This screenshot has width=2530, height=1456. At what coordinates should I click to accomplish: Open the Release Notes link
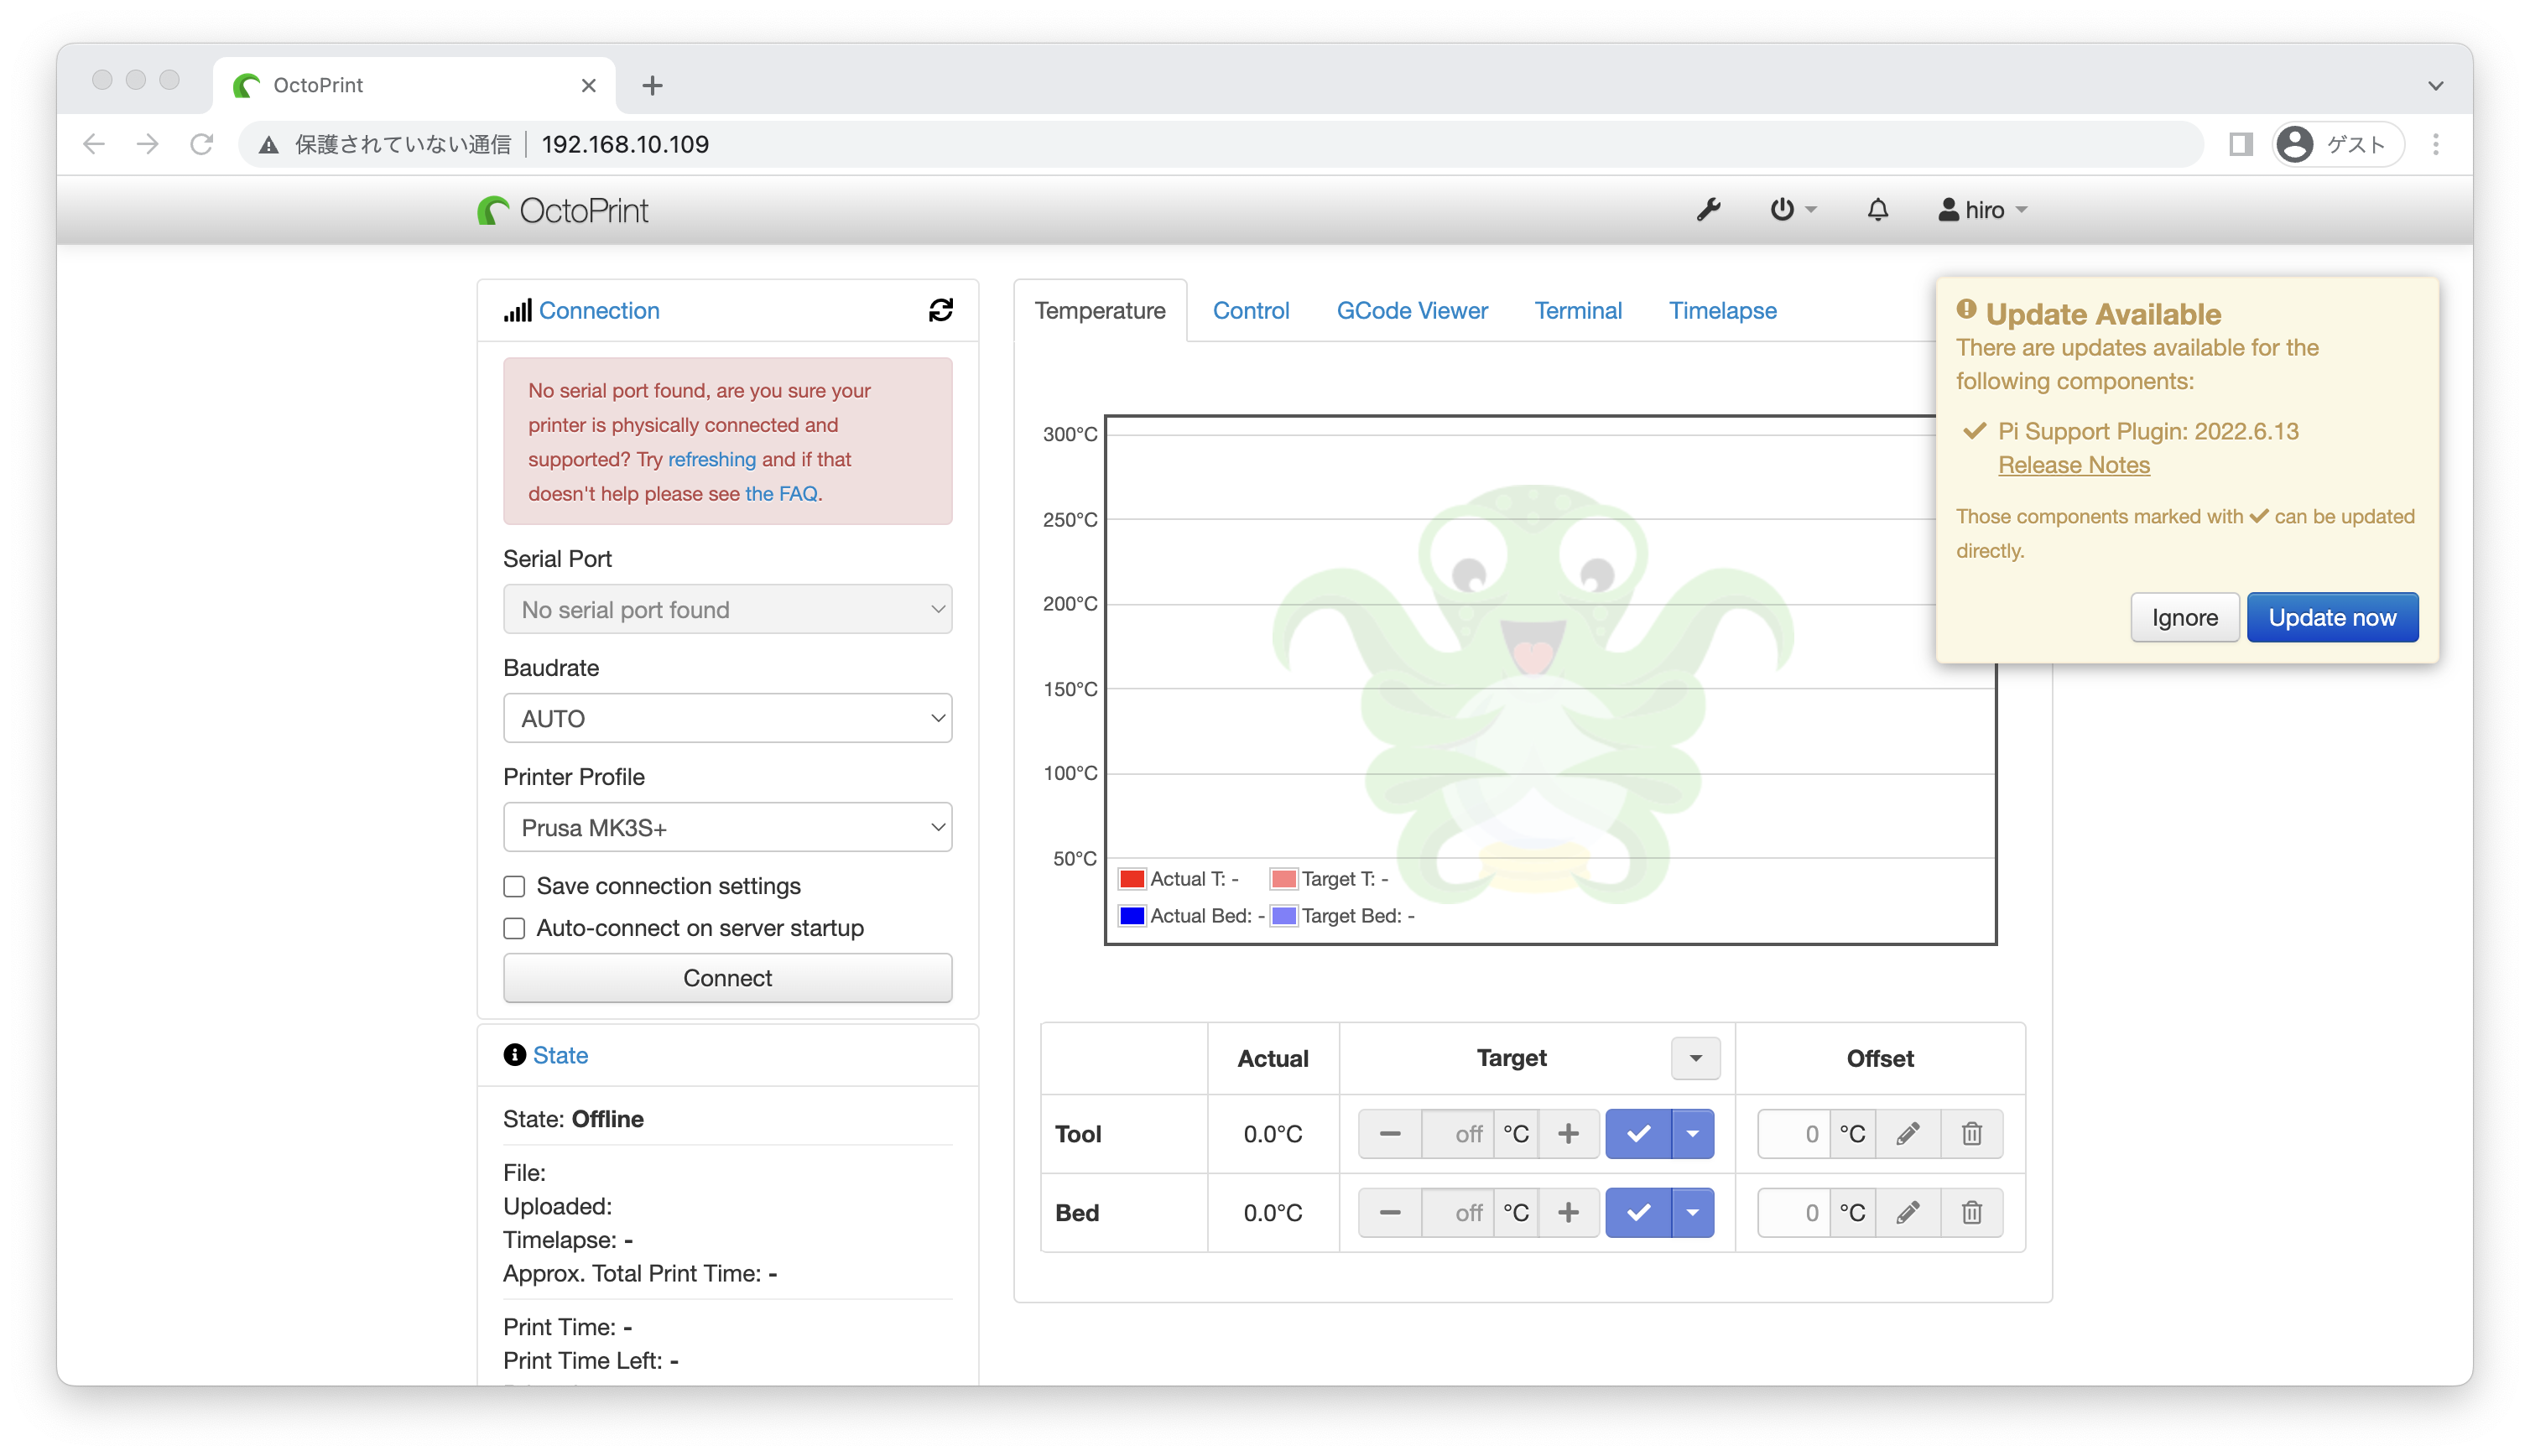(x=2073, y=465)
